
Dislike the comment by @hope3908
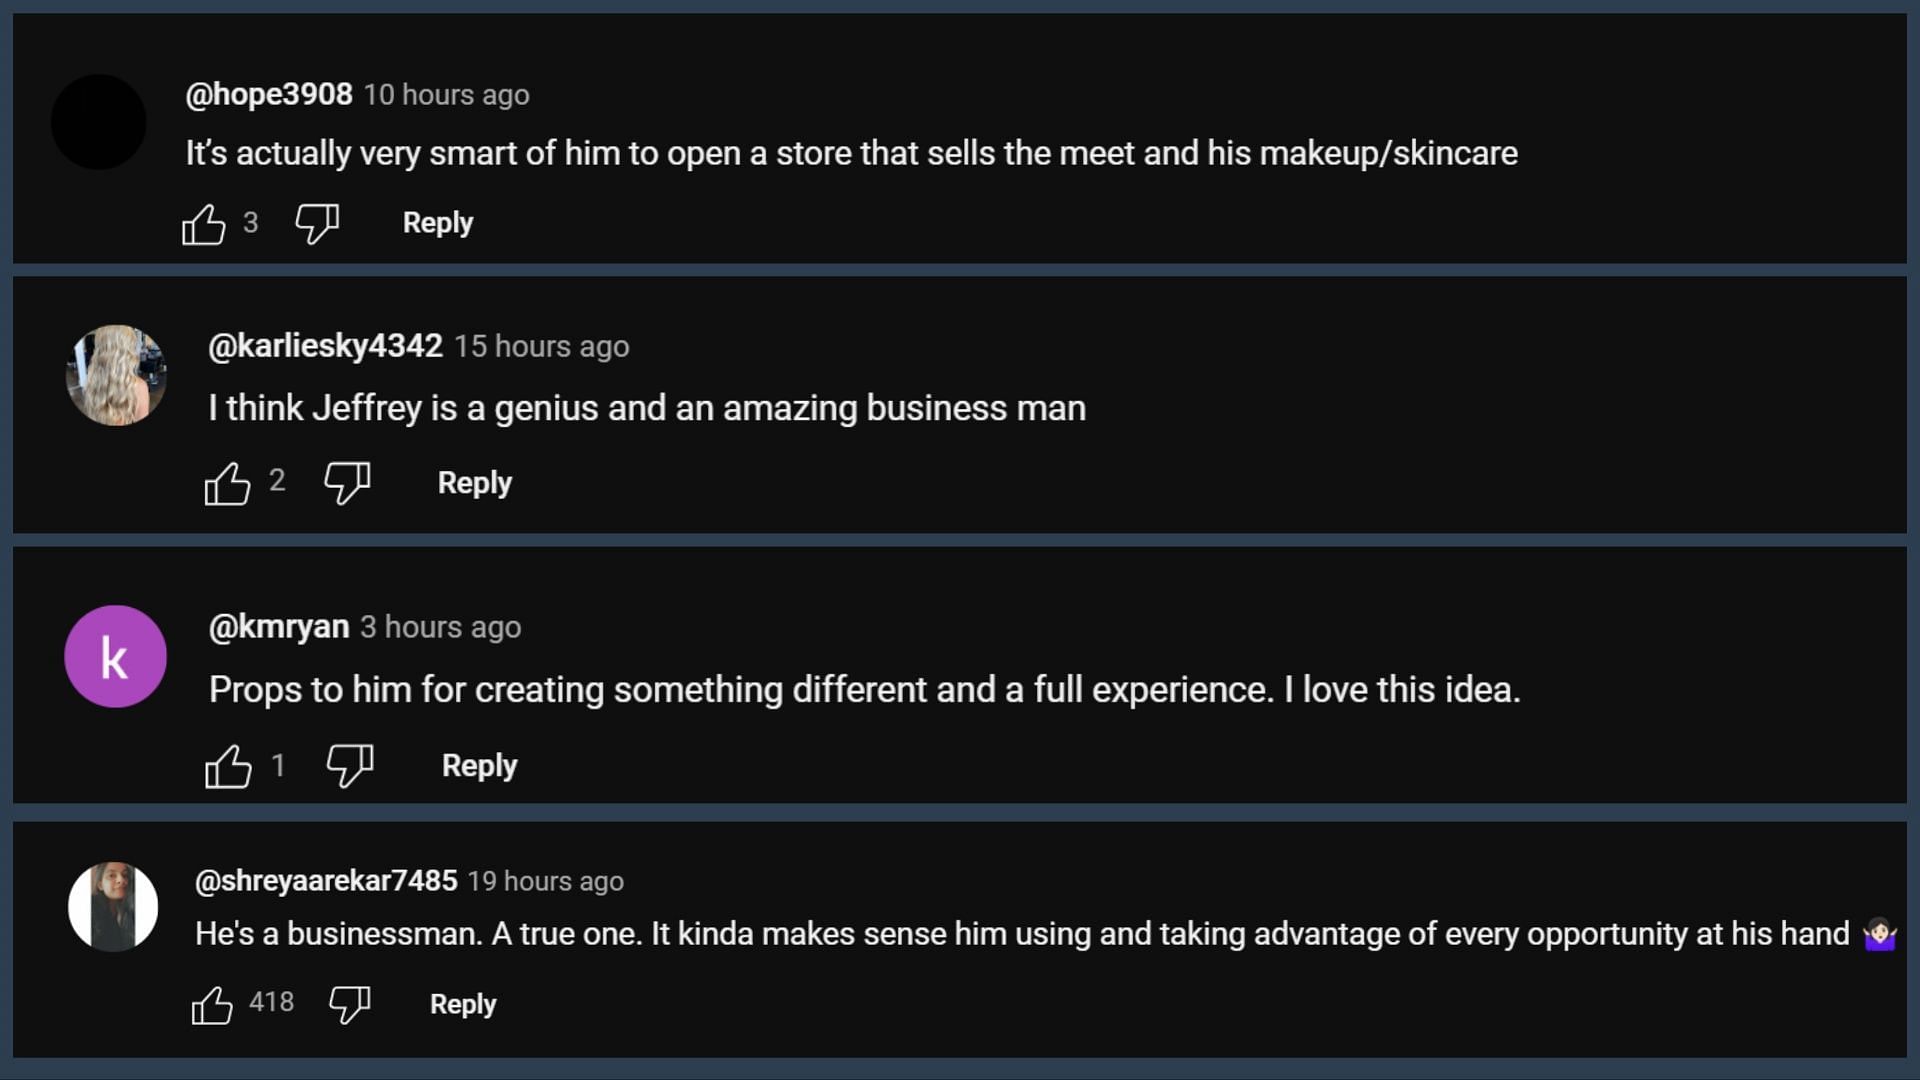pyautogui.click(x=317, y=224)
